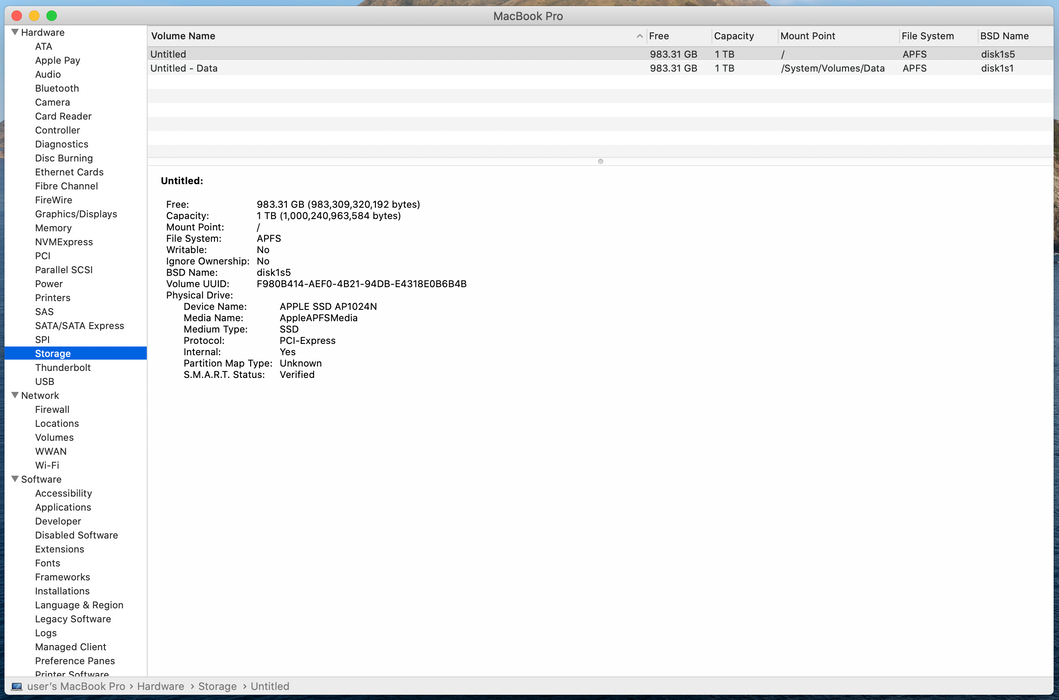Select Language & Region item
Image resolution: width=1059 pixels, height=700 pixels.
(x=79, y=605)
